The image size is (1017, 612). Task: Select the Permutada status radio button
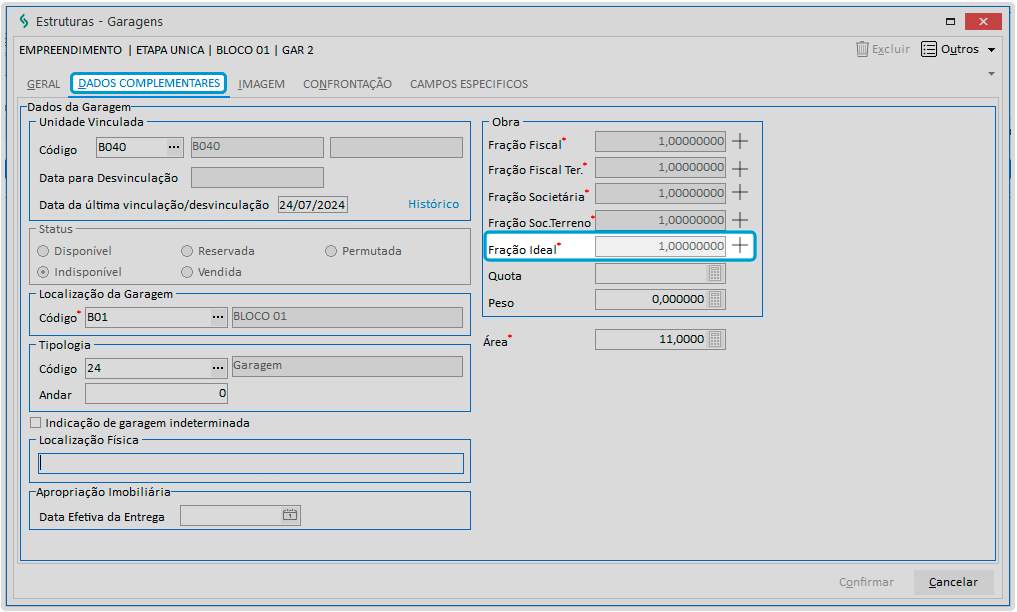[331, 251]
